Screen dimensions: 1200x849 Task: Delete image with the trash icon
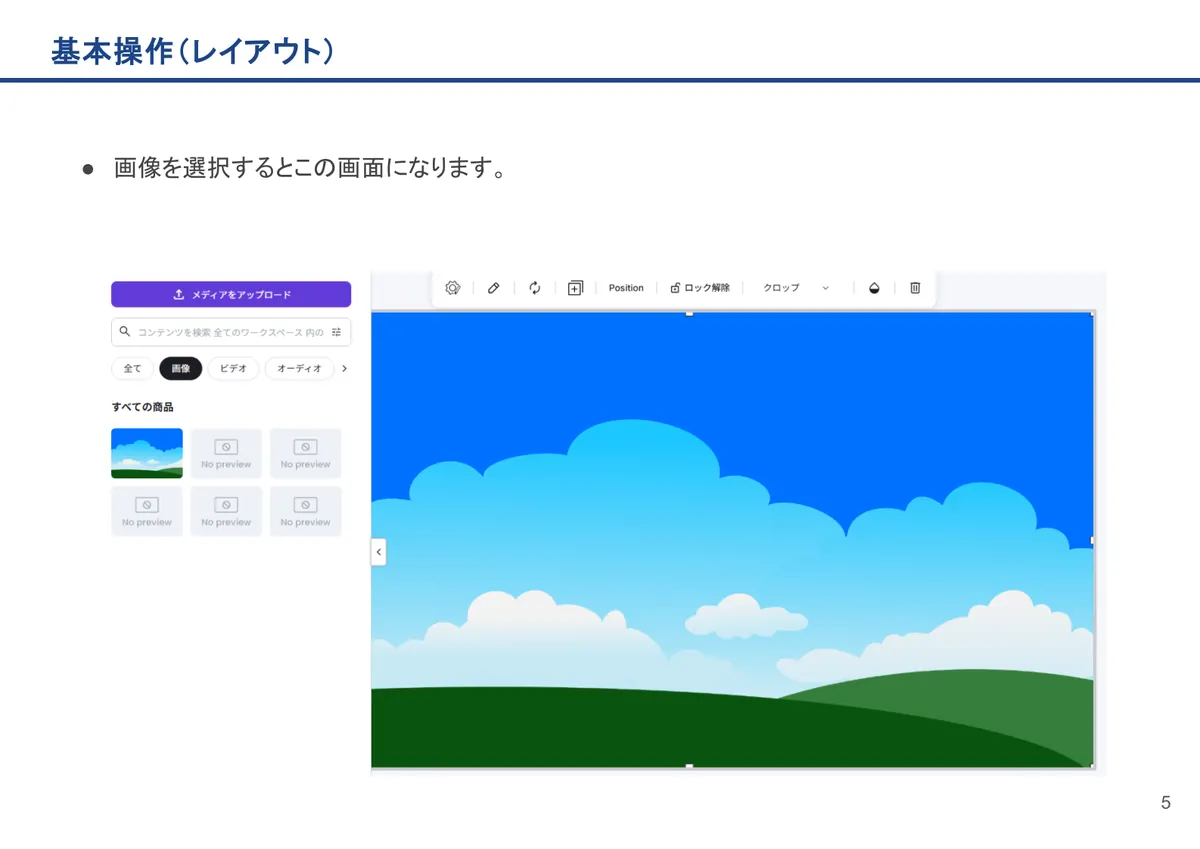pos(915,288)
